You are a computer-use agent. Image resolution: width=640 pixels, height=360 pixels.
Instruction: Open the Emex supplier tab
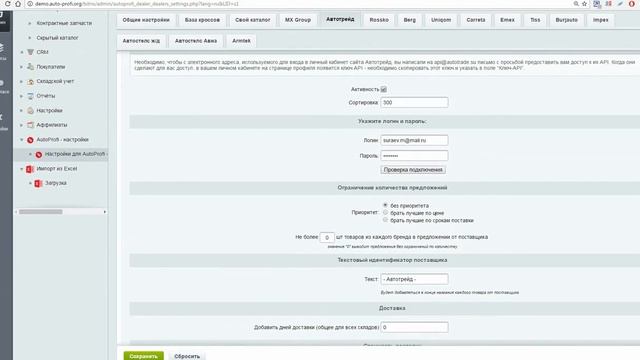tap(507, 20)
